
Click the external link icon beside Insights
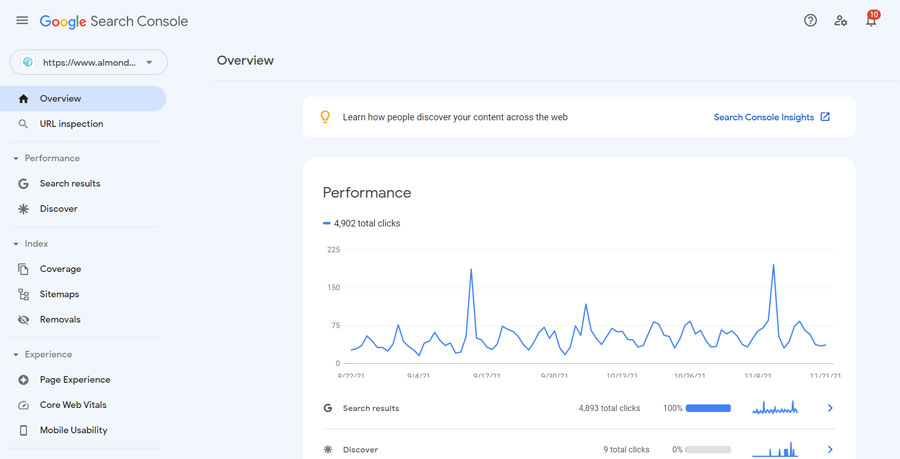coord(825,117)
